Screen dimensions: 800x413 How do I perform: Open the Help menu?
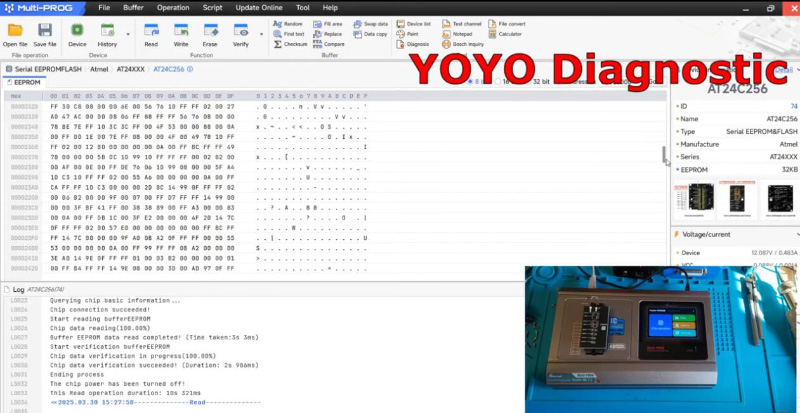(330, 8)
